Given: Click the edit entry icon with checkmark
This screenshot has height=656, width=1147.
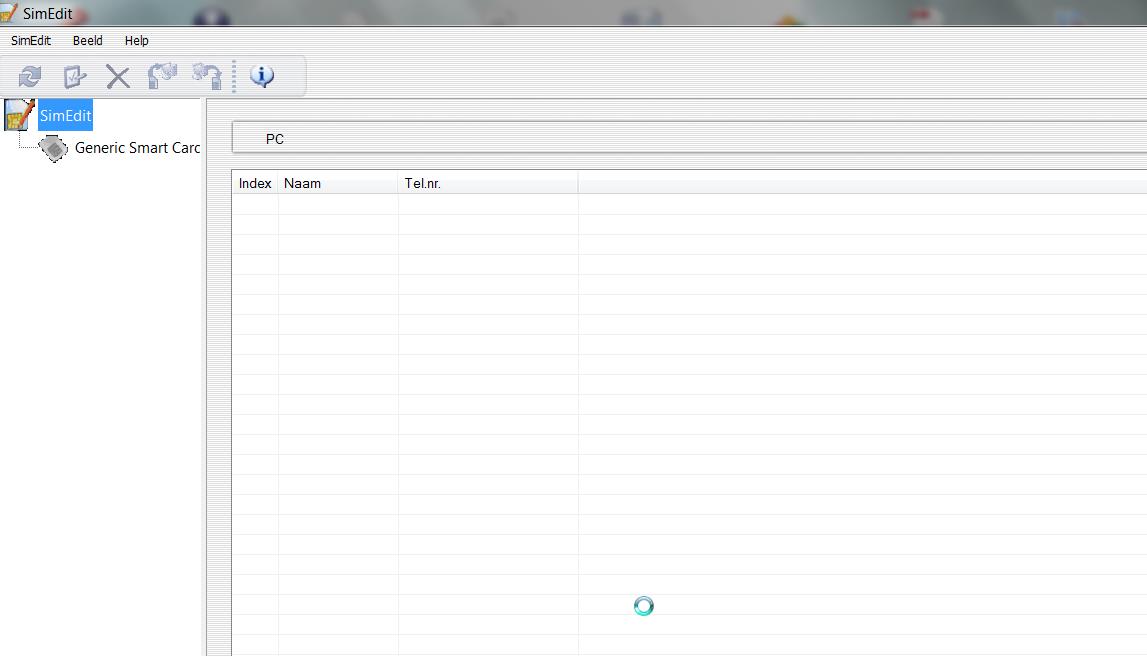Looking at the screenshot, I should click(74, 76).
